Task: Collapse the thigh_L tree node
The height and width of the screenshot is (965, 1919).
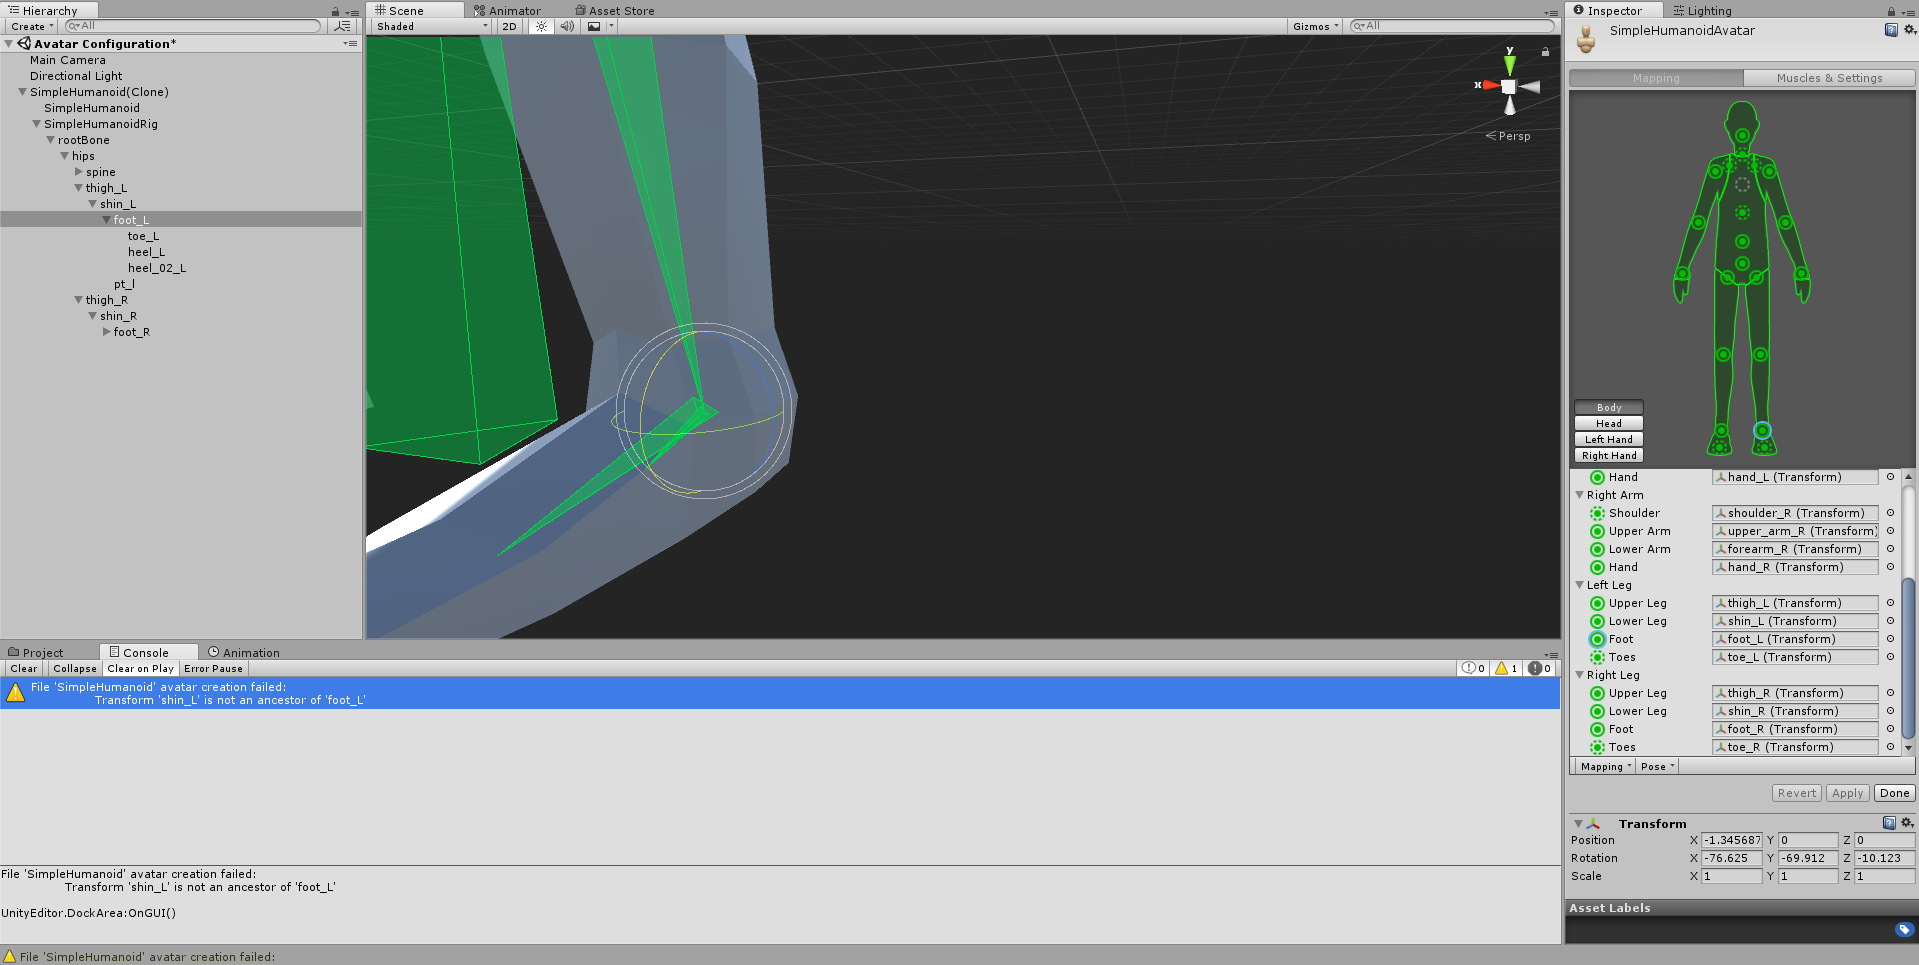Action: 78,188
